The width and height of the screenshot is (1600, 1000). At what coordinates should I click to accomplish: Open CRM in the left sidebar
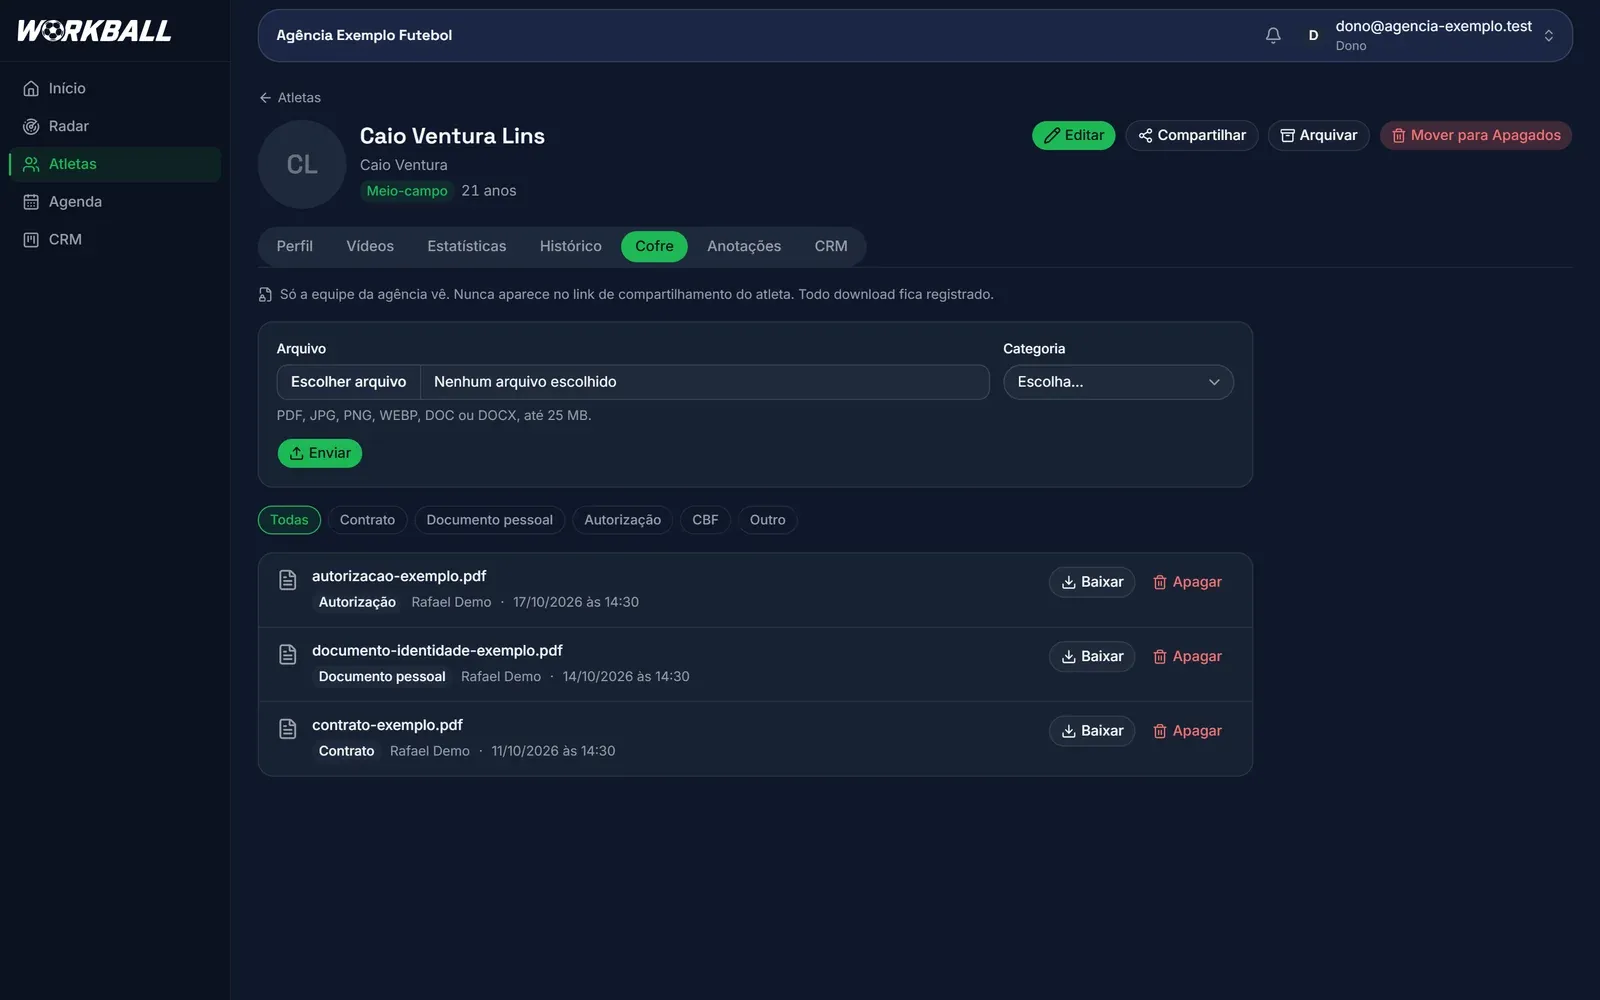tap(115, 240)
